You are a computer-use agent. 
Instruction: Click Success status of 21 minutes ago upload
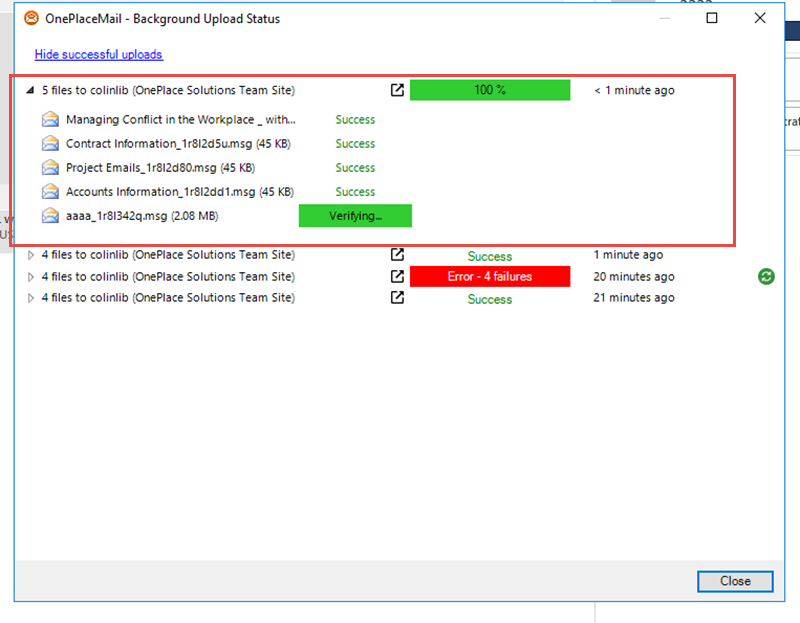click(x=490, y=299)
